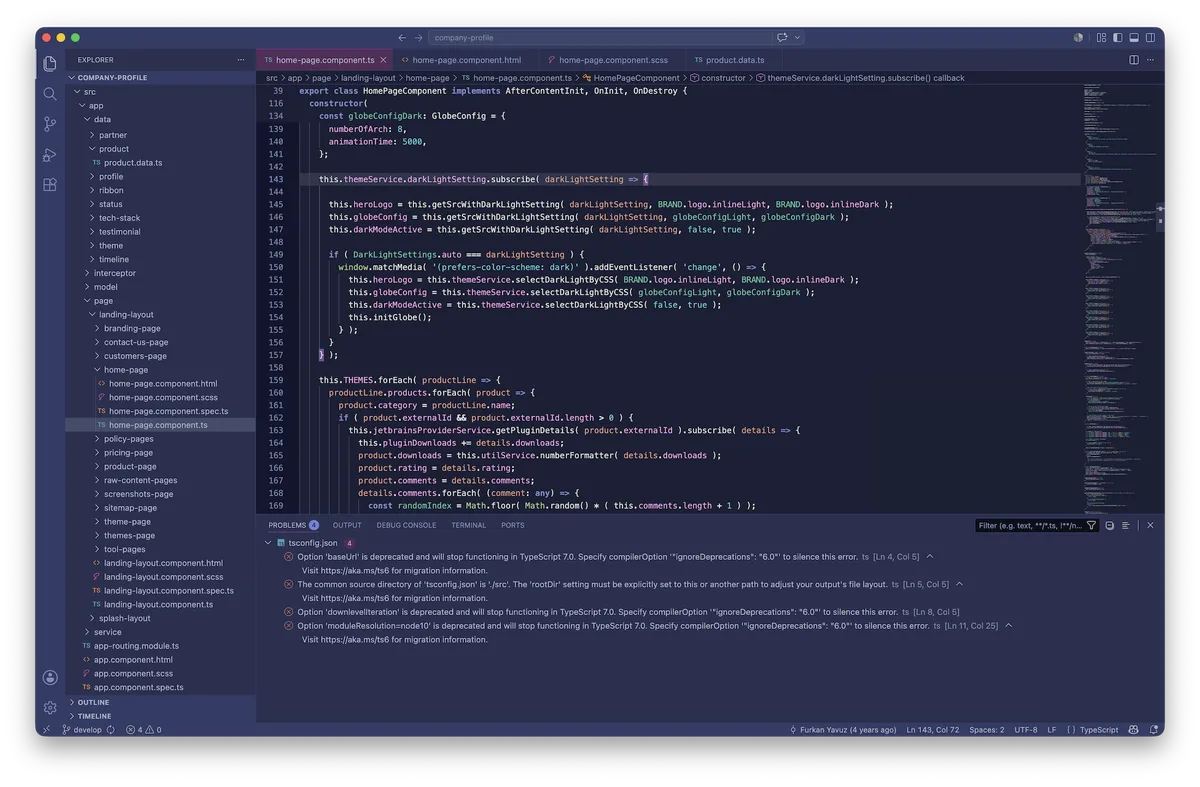
Task: Collapse tsconfig.json problems group
Action: tap(268, 543)
